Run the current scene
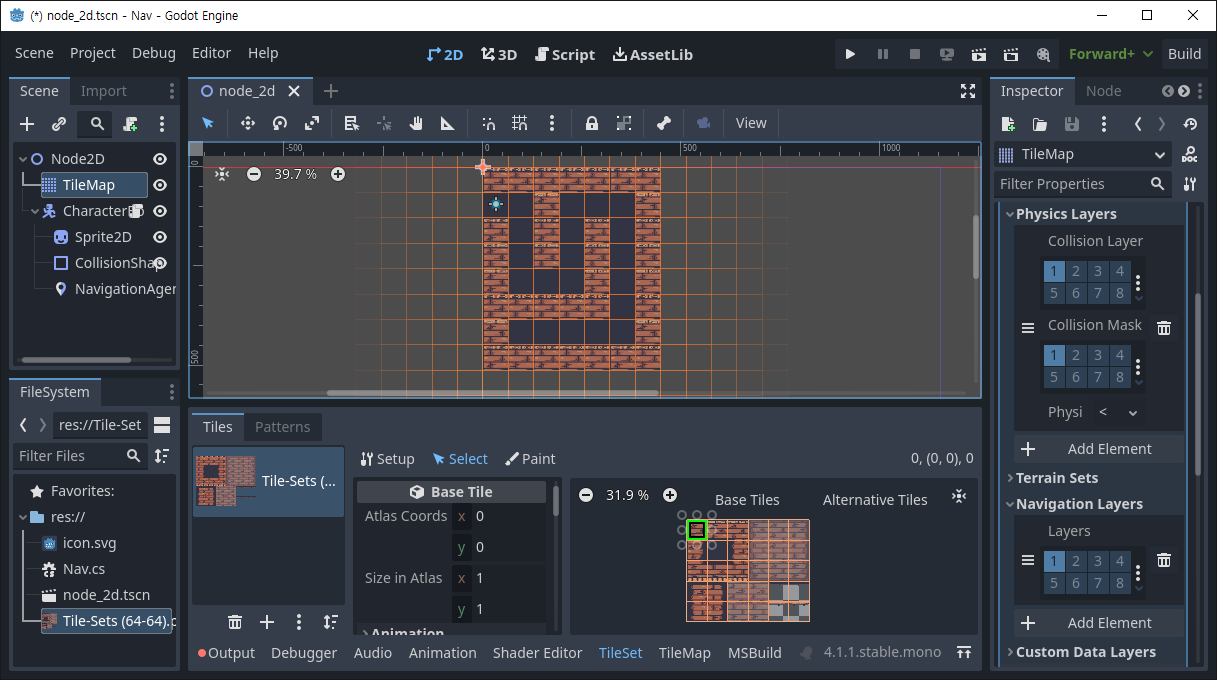Screen dimensions: 1217x680 (979, 54)
